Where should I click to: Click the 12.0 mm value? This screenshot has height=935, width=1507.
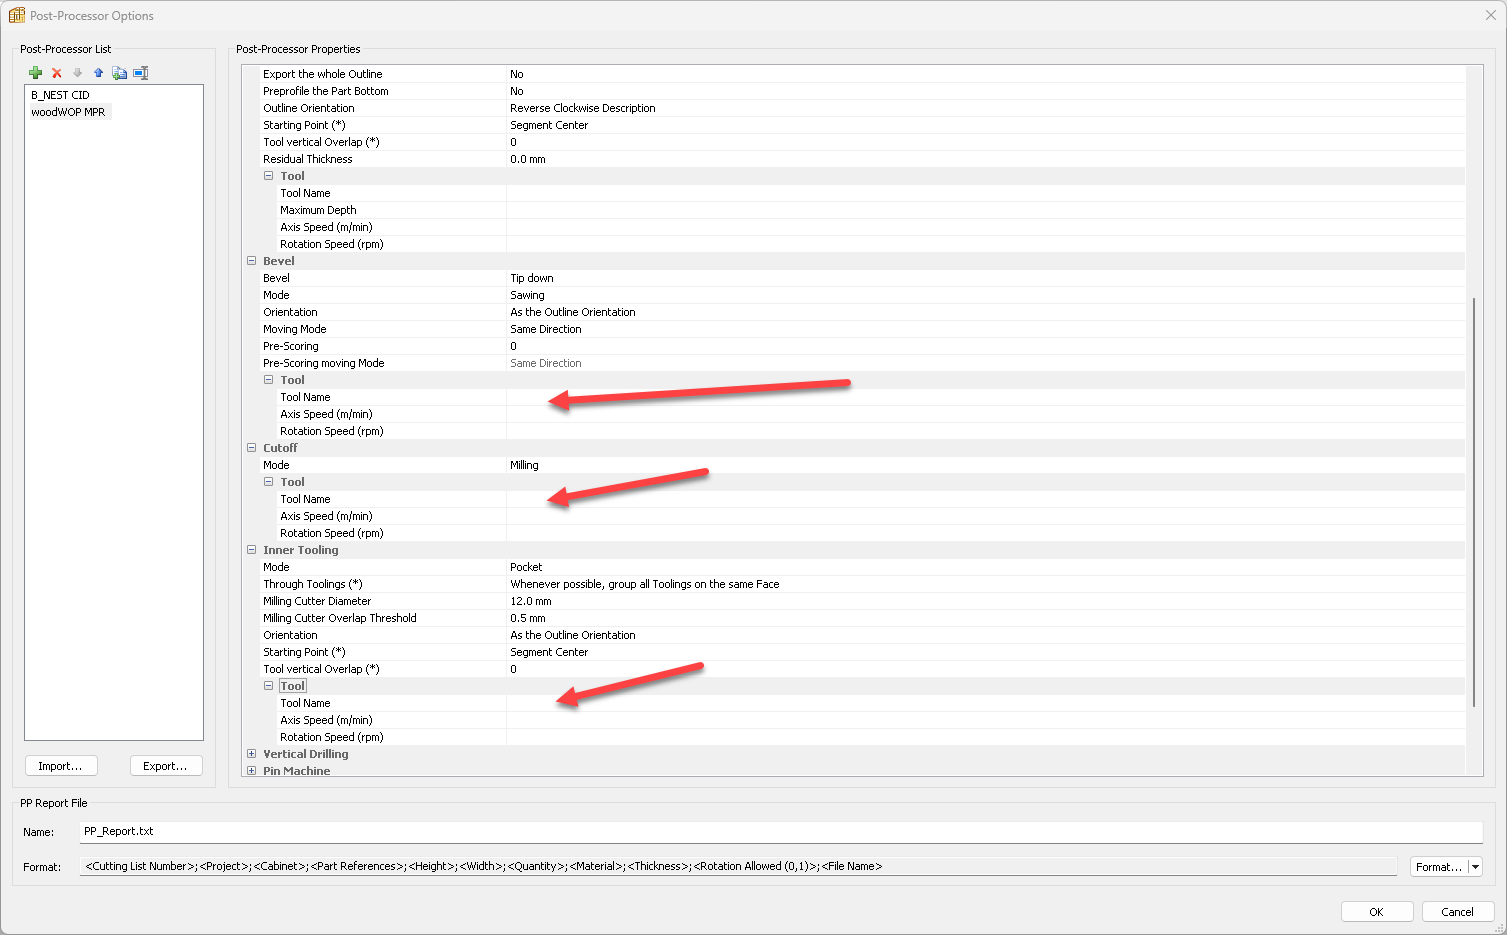[x=531, y=601]
